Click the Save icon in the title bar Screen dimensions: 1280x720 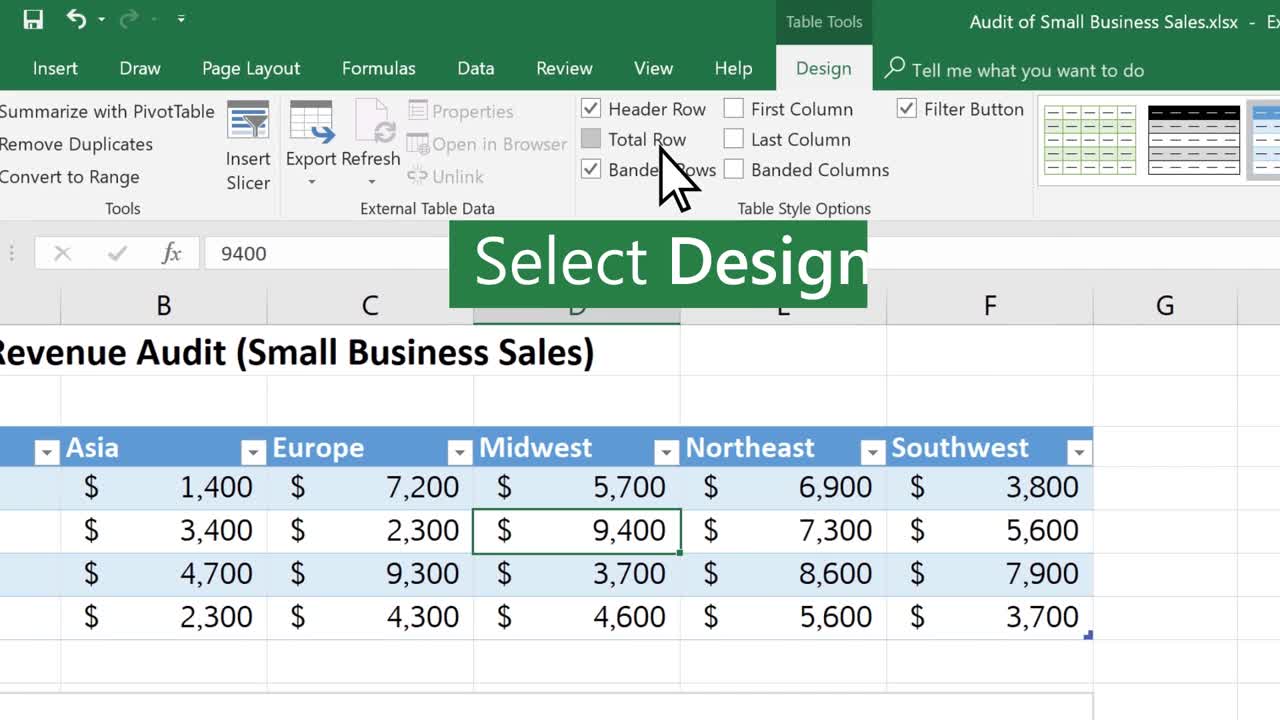coord(33,19)
